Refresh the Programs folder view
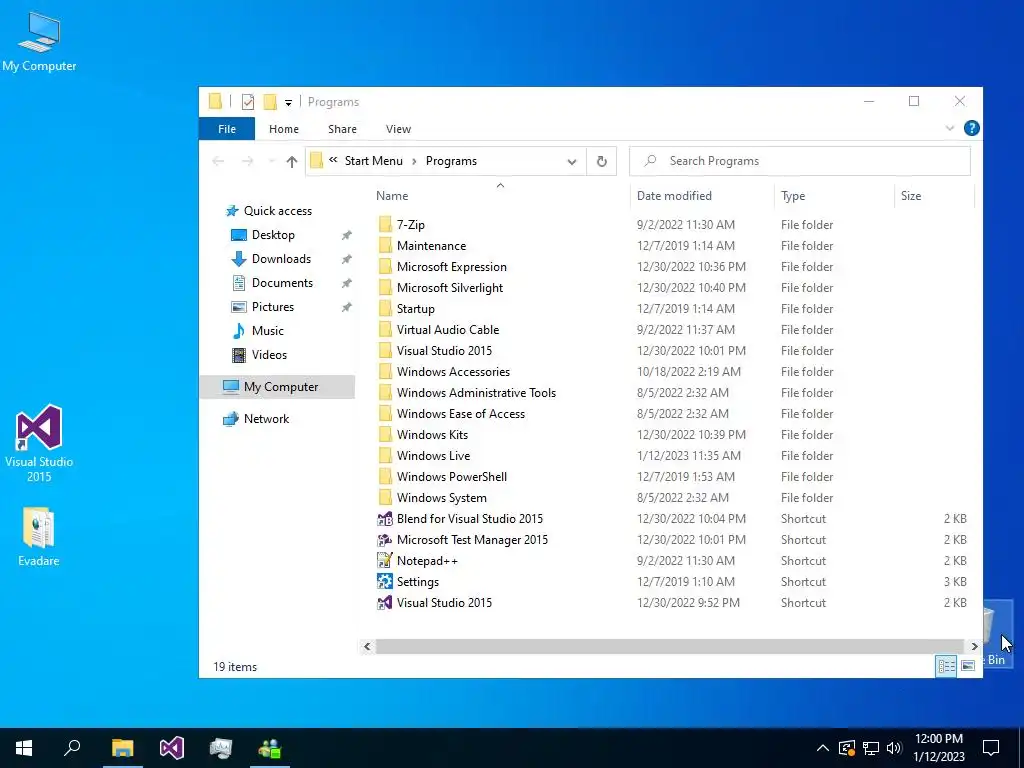The image size is (1024, 768). (x=601, y=161)
